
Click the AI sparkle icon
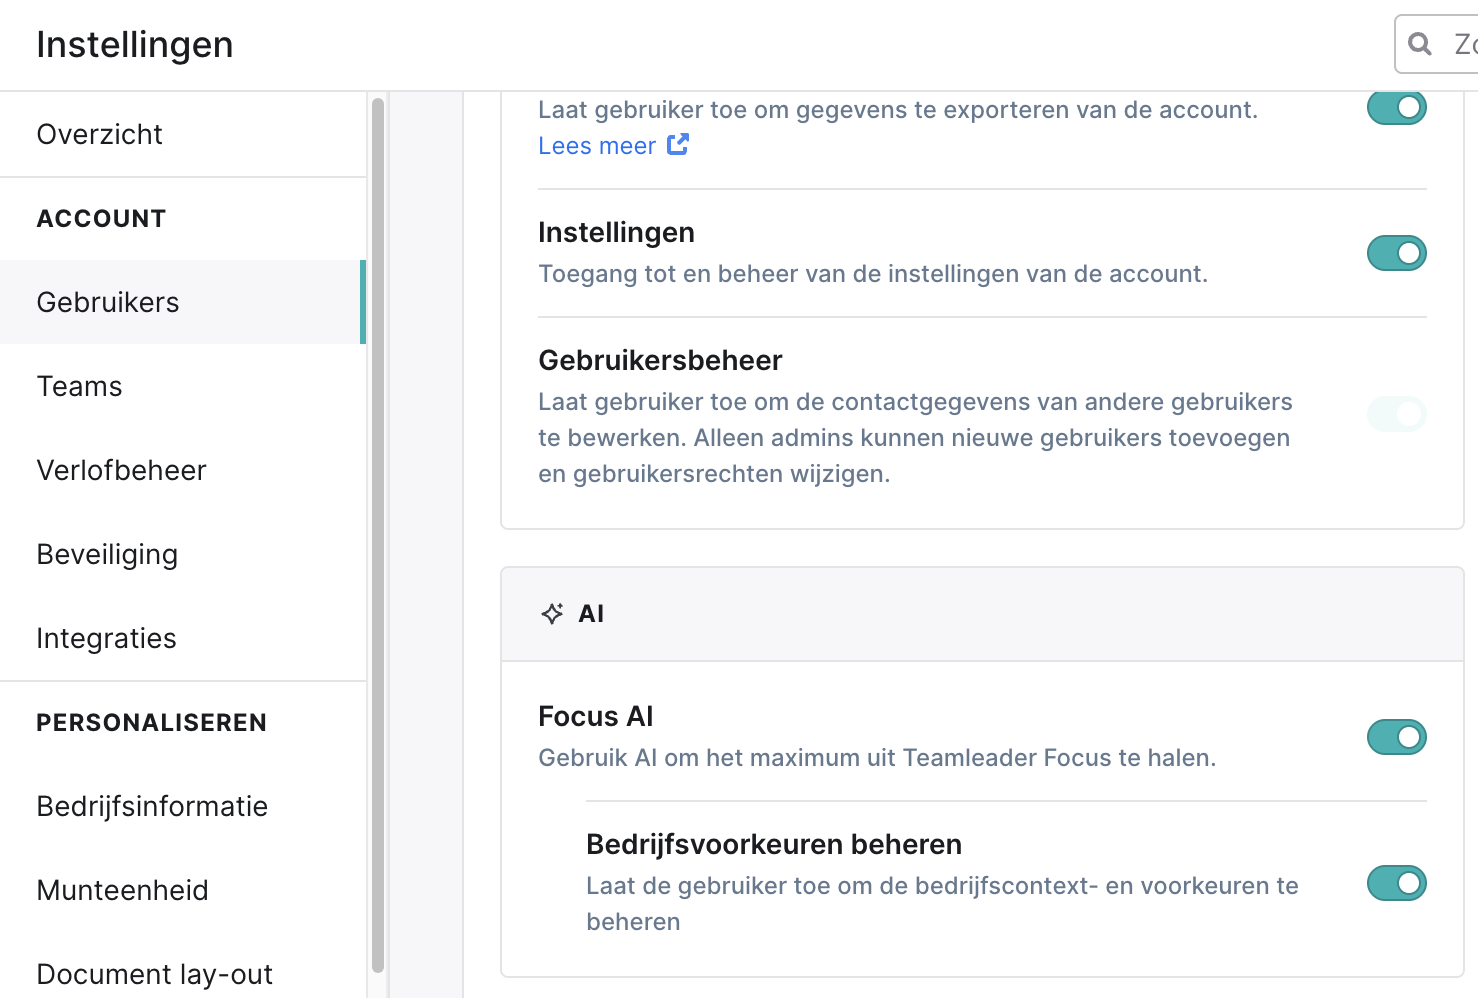pyautogui.click(x=552, y=613)
